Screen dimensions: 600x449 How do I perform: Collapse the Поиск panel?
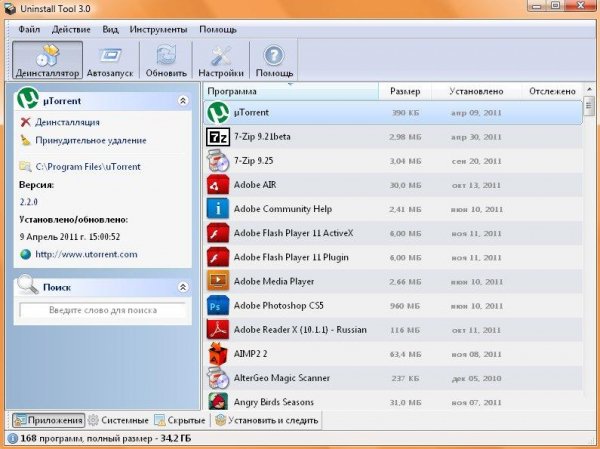[183, 287]
